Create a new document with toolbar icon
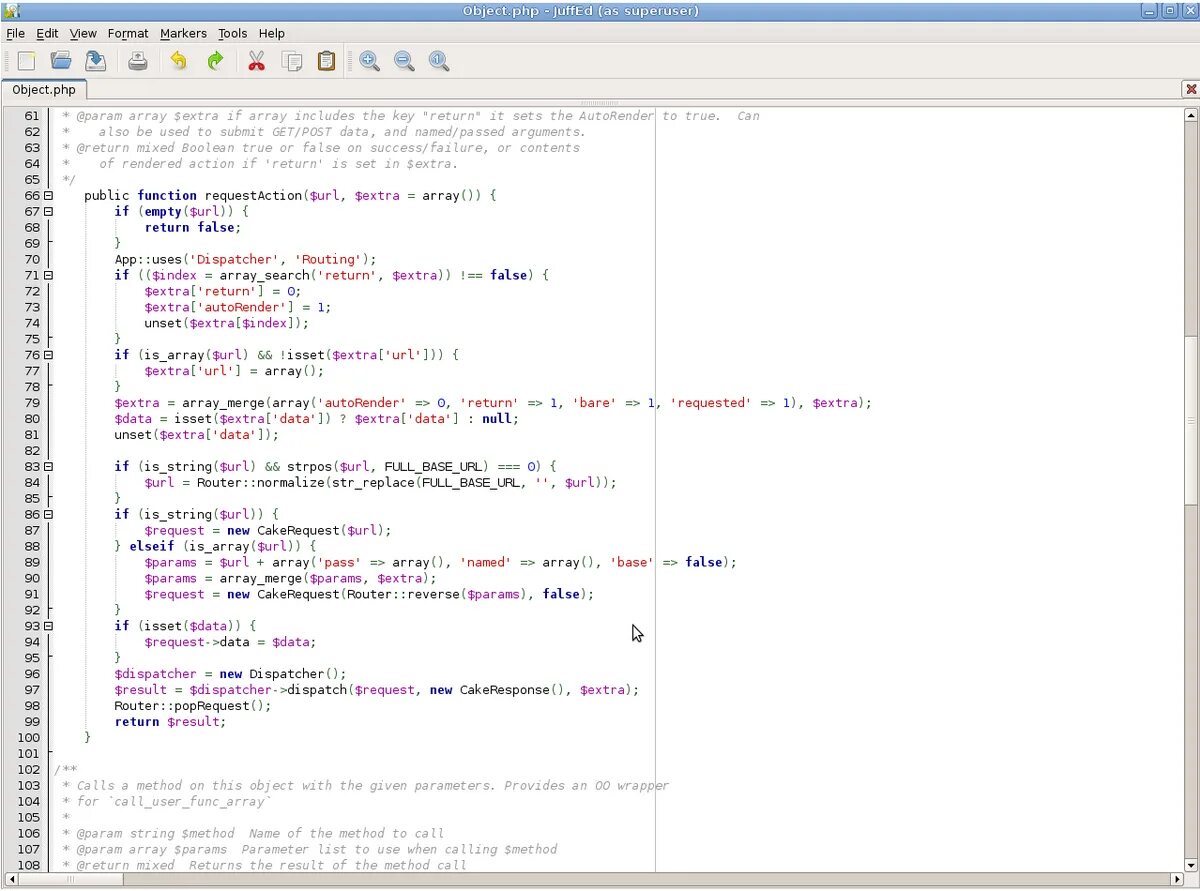 point(26,61)
